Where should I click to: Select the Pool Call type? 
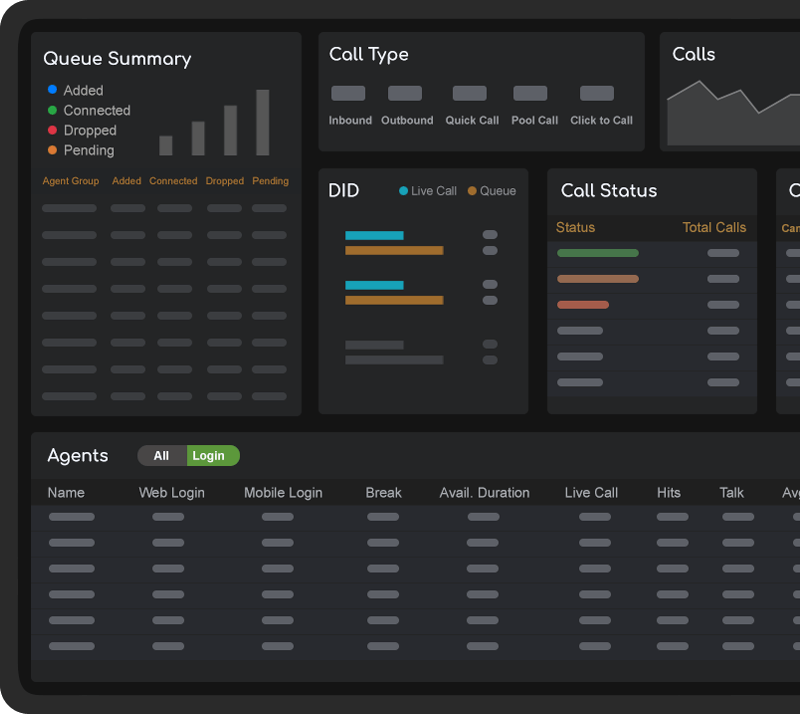point(530,93)
